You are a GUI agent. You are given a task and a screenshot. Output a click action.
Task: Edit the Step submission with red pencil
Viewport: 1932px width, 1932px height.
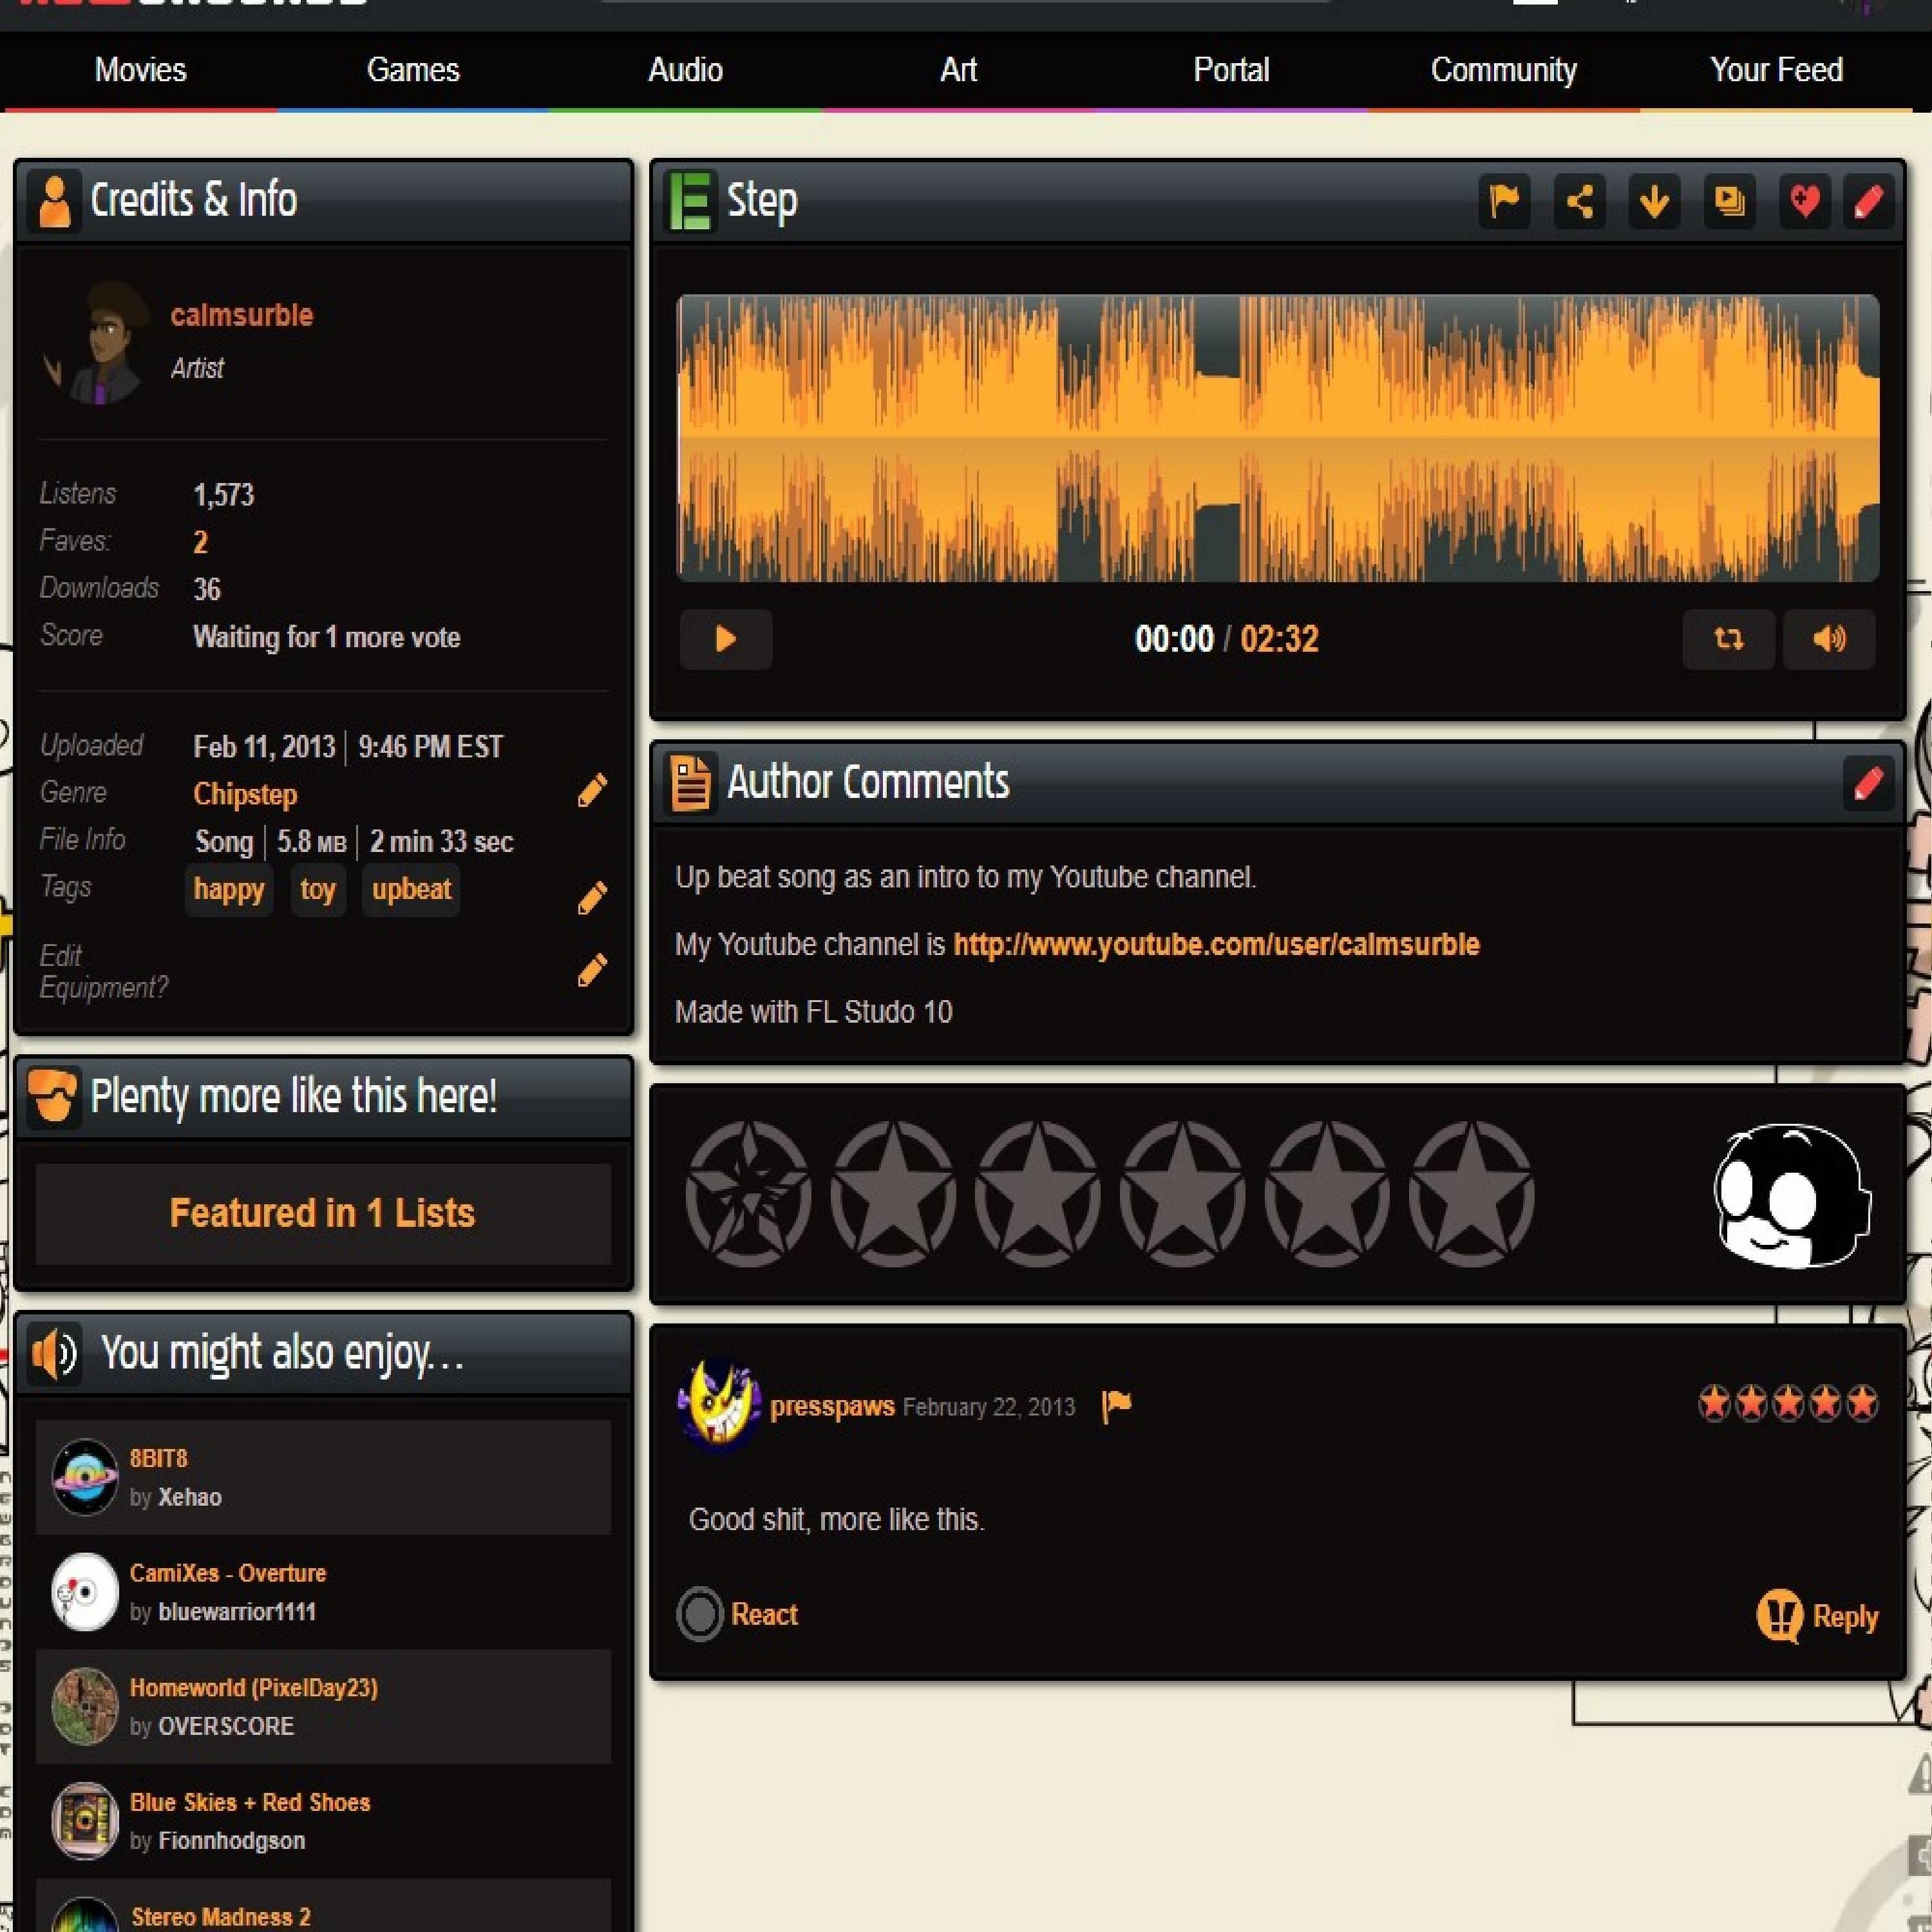[1868, 202]
